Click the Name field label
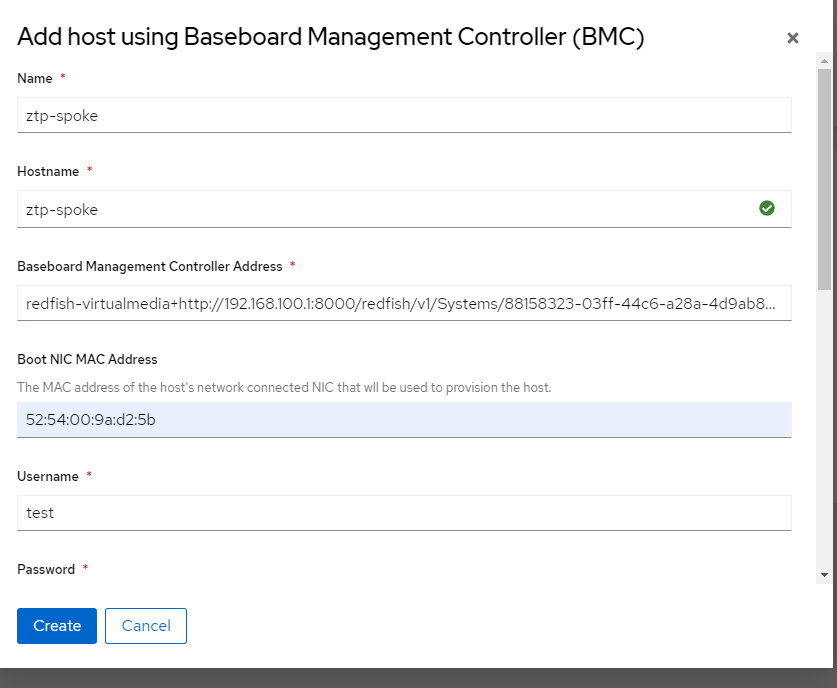The image size is (837, 688). click(x=35, y=78)
